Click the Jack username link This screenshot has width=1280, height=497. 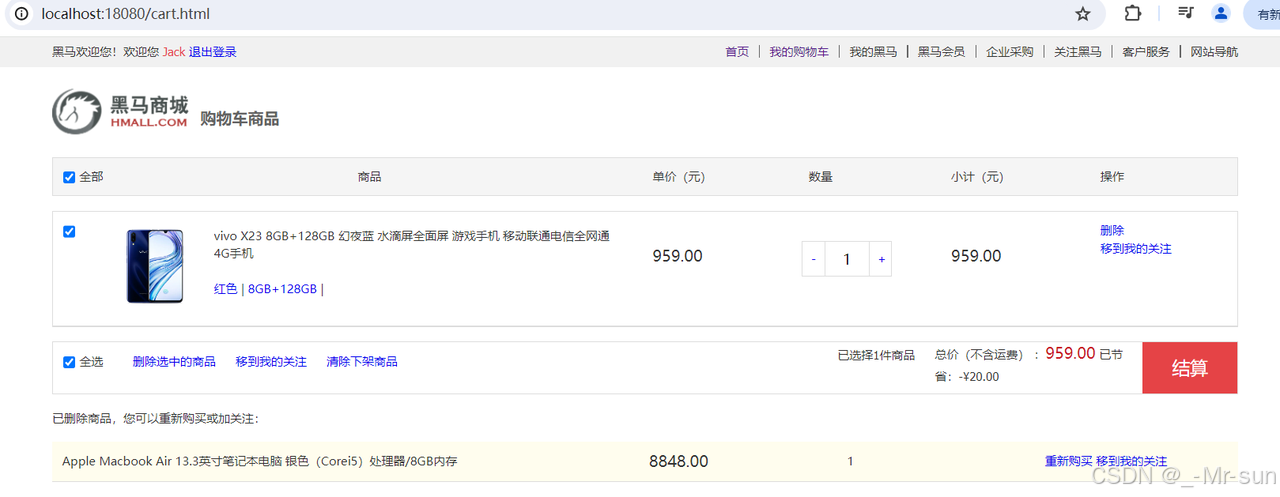tap(174, 52)
